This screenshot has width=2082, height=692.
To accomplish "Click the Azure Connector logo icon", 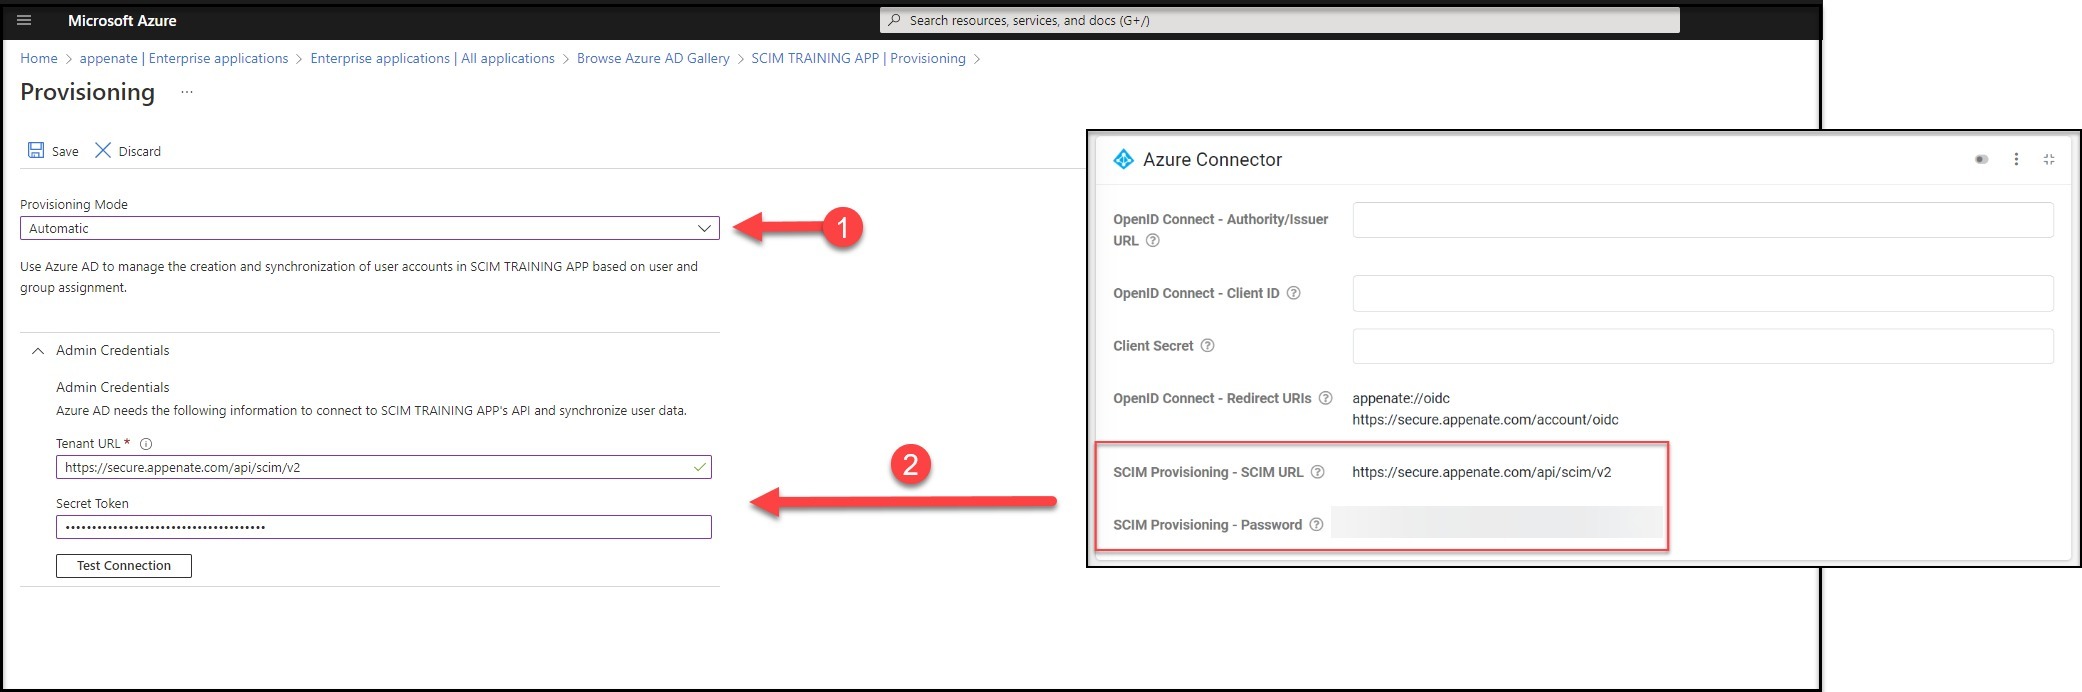I will coord(1123,159).
